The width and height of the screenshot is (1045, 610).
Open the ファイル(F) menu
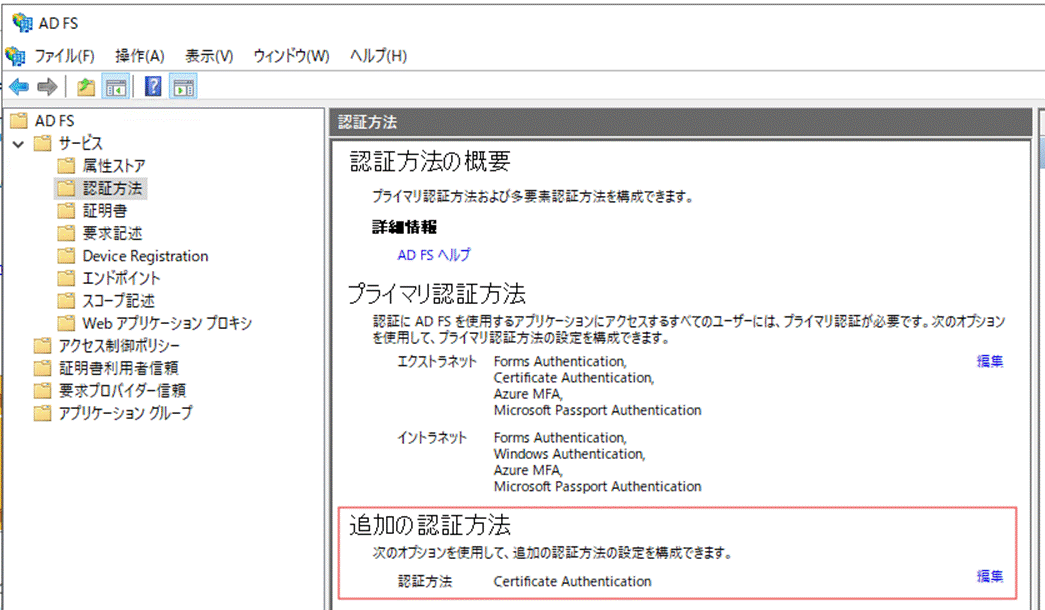coord(65,56)
